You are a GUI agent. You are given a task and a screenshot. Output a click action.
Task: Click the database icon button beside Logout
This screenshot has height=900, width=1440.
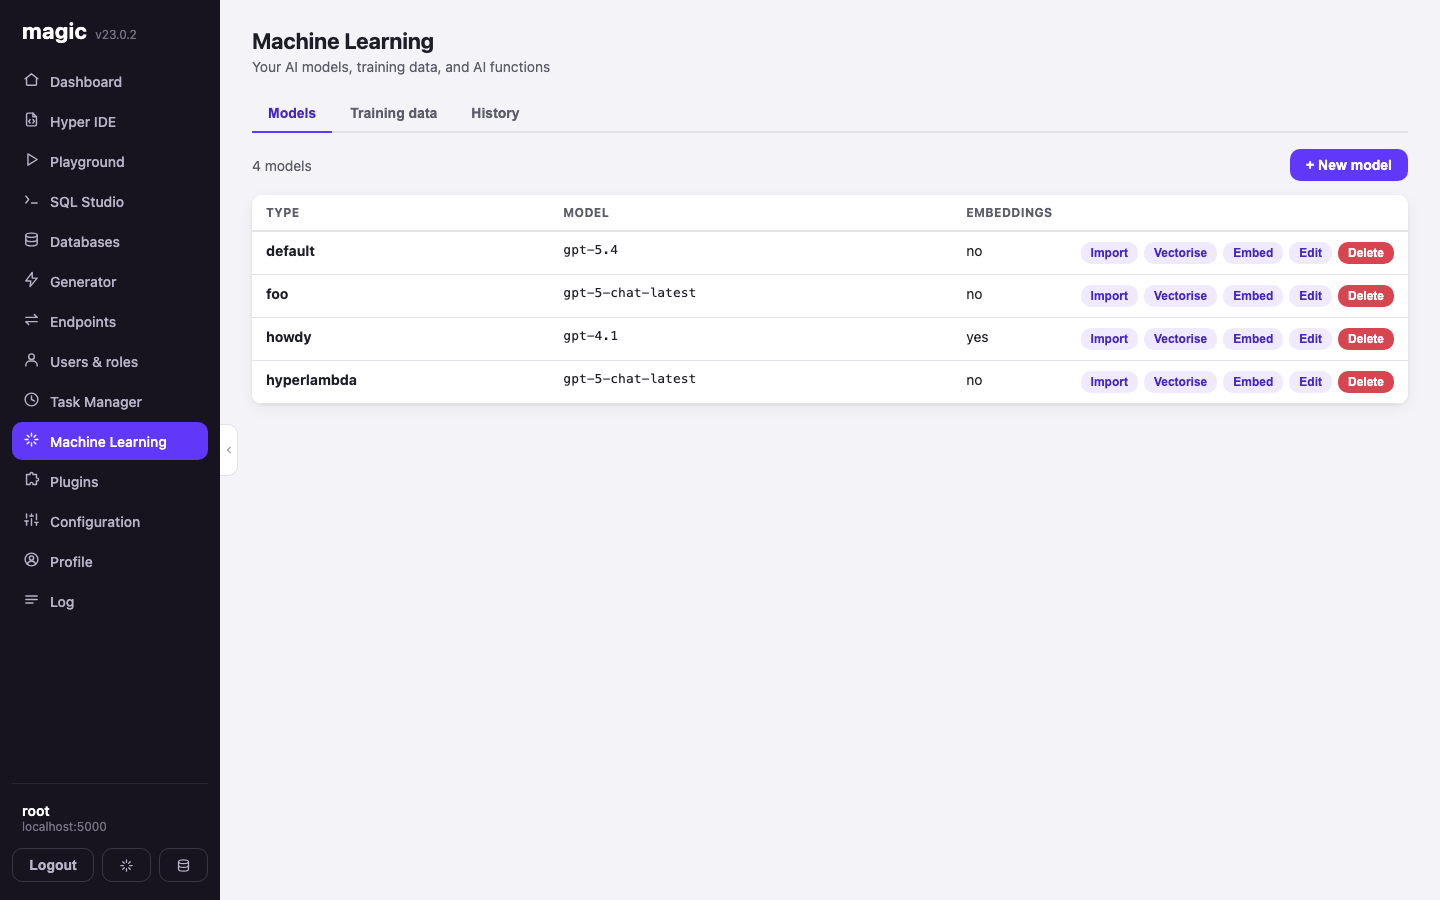click(183, 865)
